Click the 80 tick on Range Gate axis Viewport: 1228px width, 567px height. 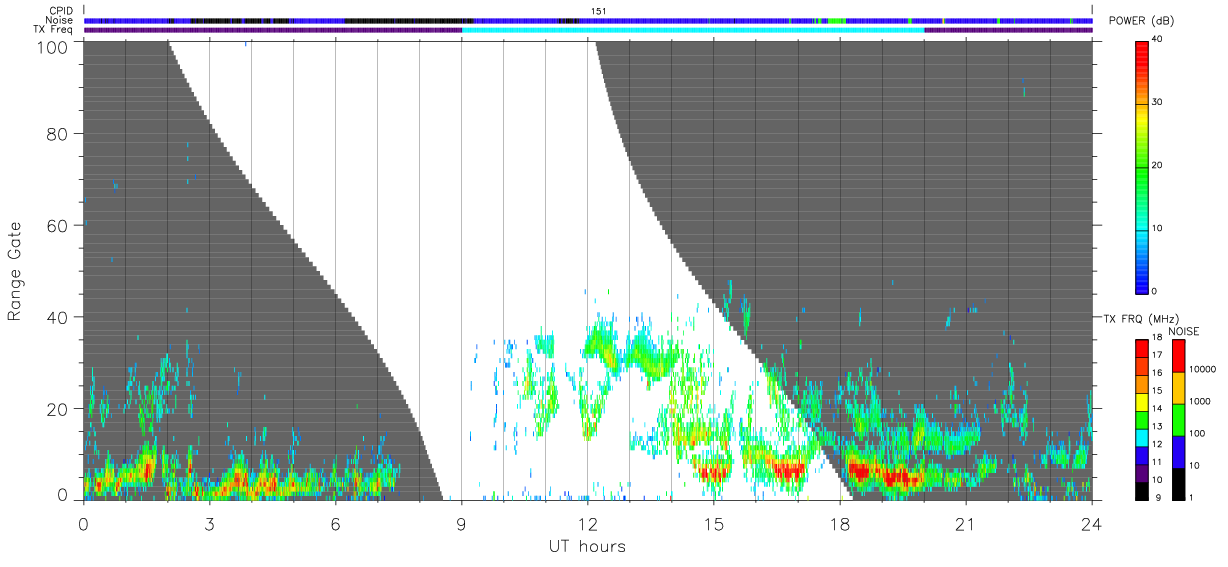click(x=59, y=134)
